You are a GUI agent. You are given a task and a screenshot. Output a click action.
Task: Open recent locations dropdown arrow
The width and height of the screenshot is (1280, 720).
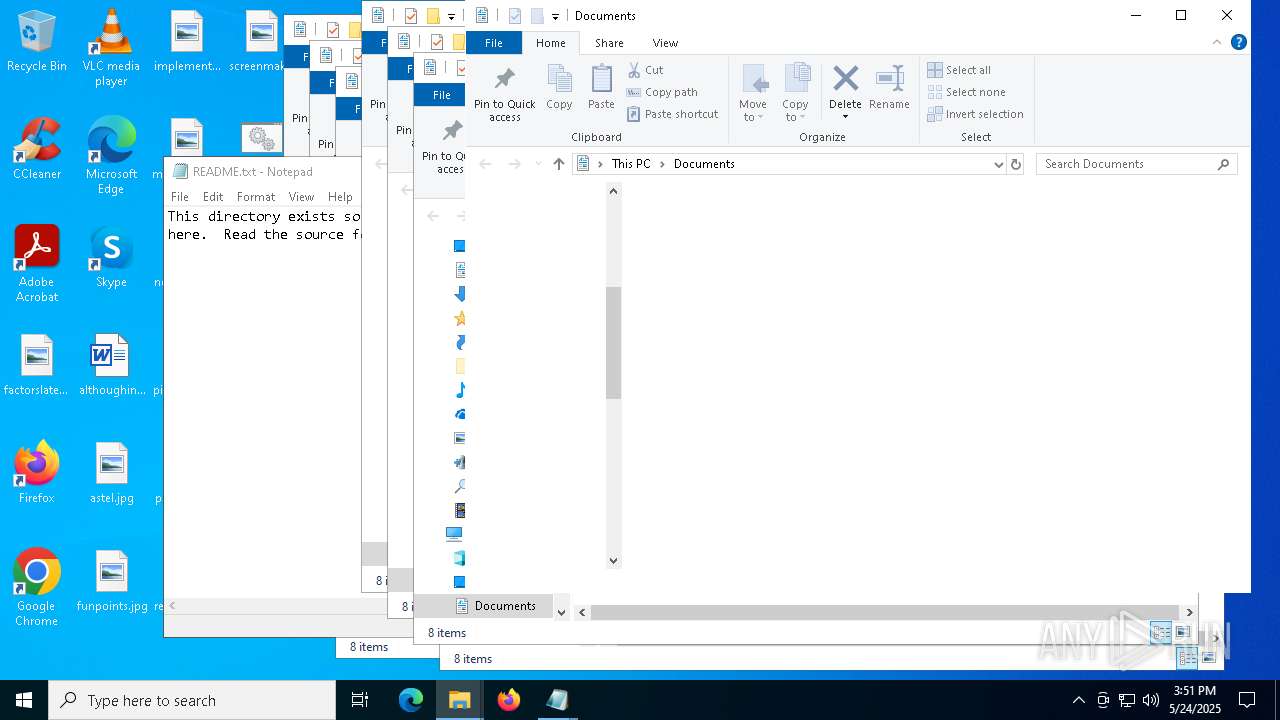[x=538, y=164]
